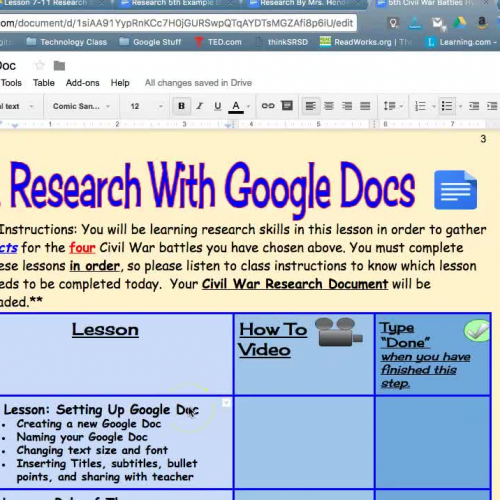Image resolution: width=500 pixels, height=500 pixels.
Task: Toggle underline formatting
Action: 217,106
